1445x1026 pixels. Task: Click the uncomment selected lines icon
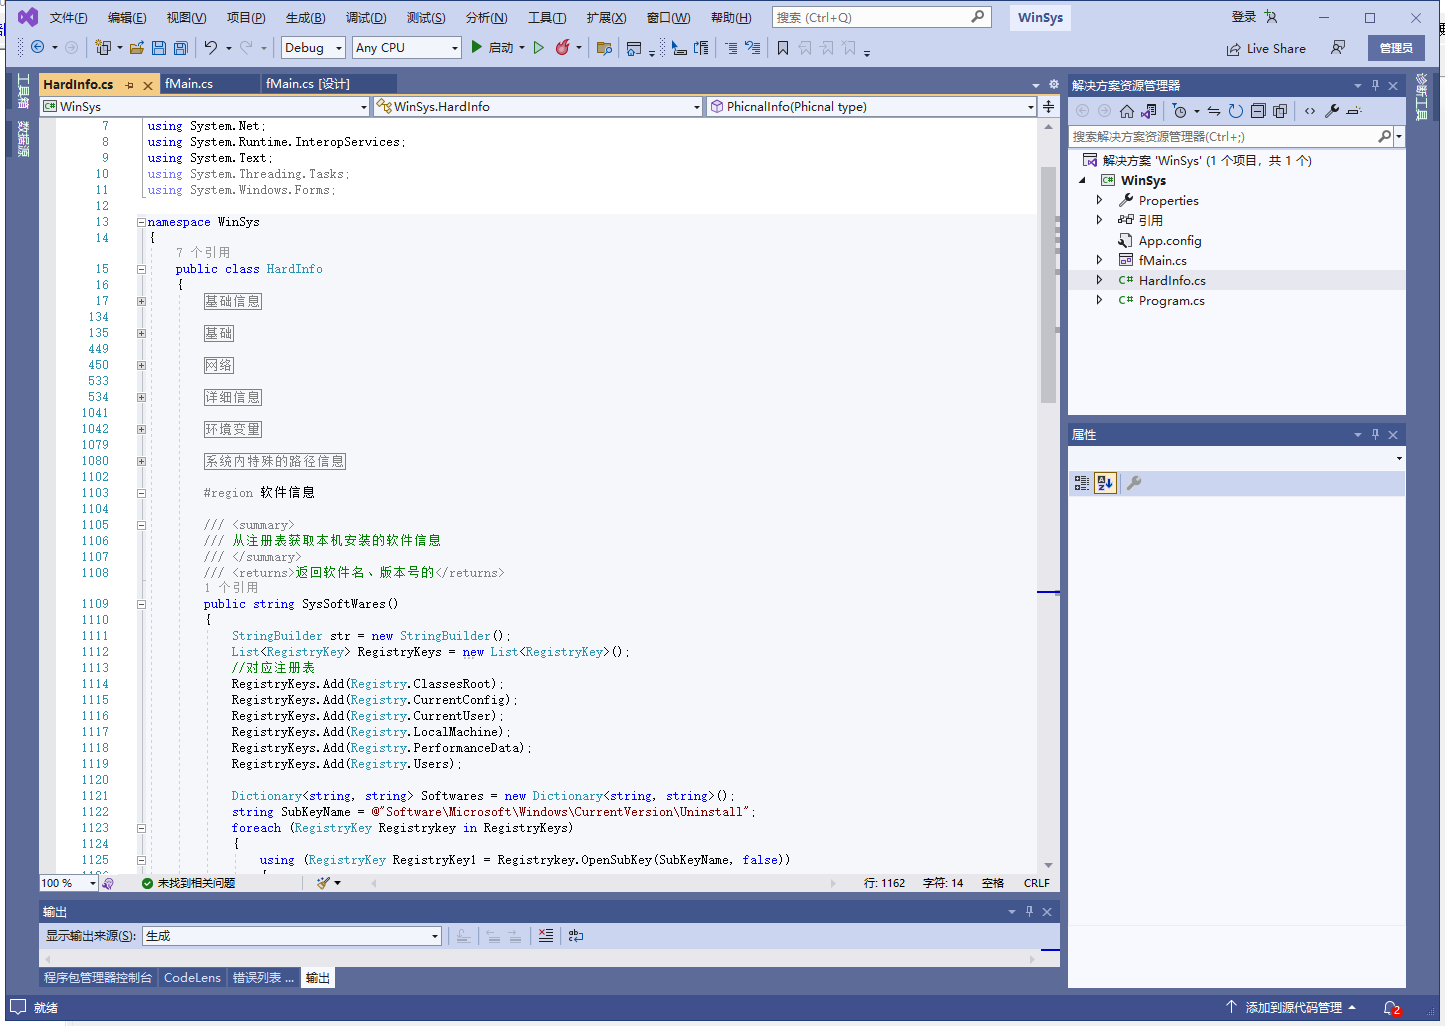coord(753,47)
